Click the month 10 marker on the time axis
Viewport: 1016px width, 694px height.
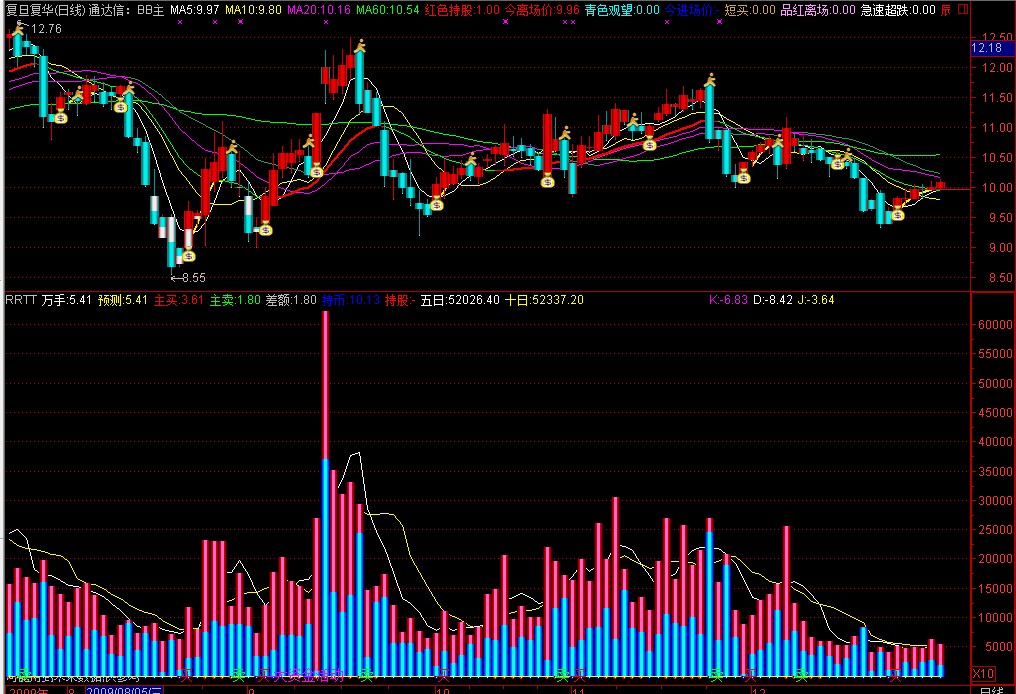point(443,691)
